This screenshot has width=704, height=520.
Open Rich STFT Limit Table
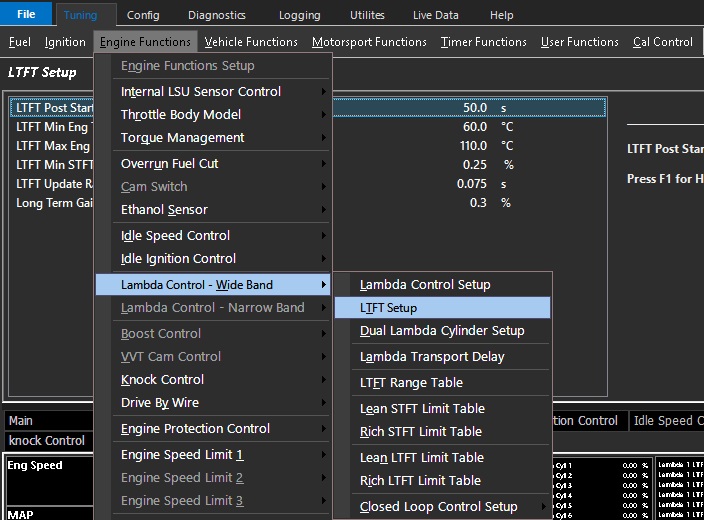442,432
